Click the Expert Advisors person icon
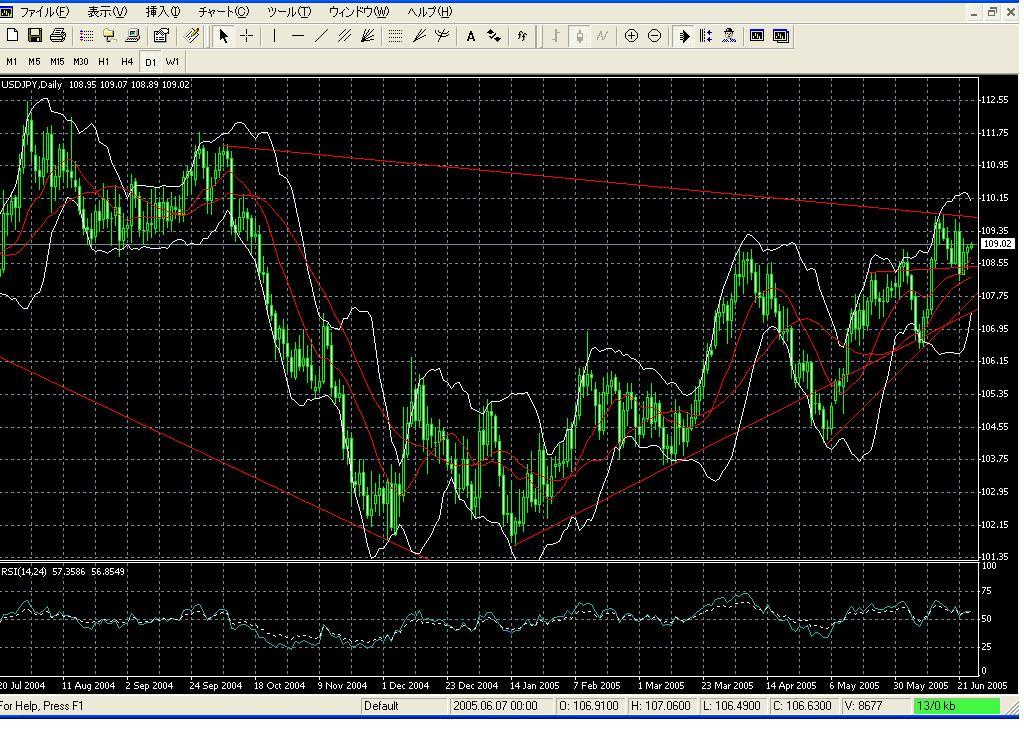Viewport: 1024px width, 733px height. click(x=729, y=36)
